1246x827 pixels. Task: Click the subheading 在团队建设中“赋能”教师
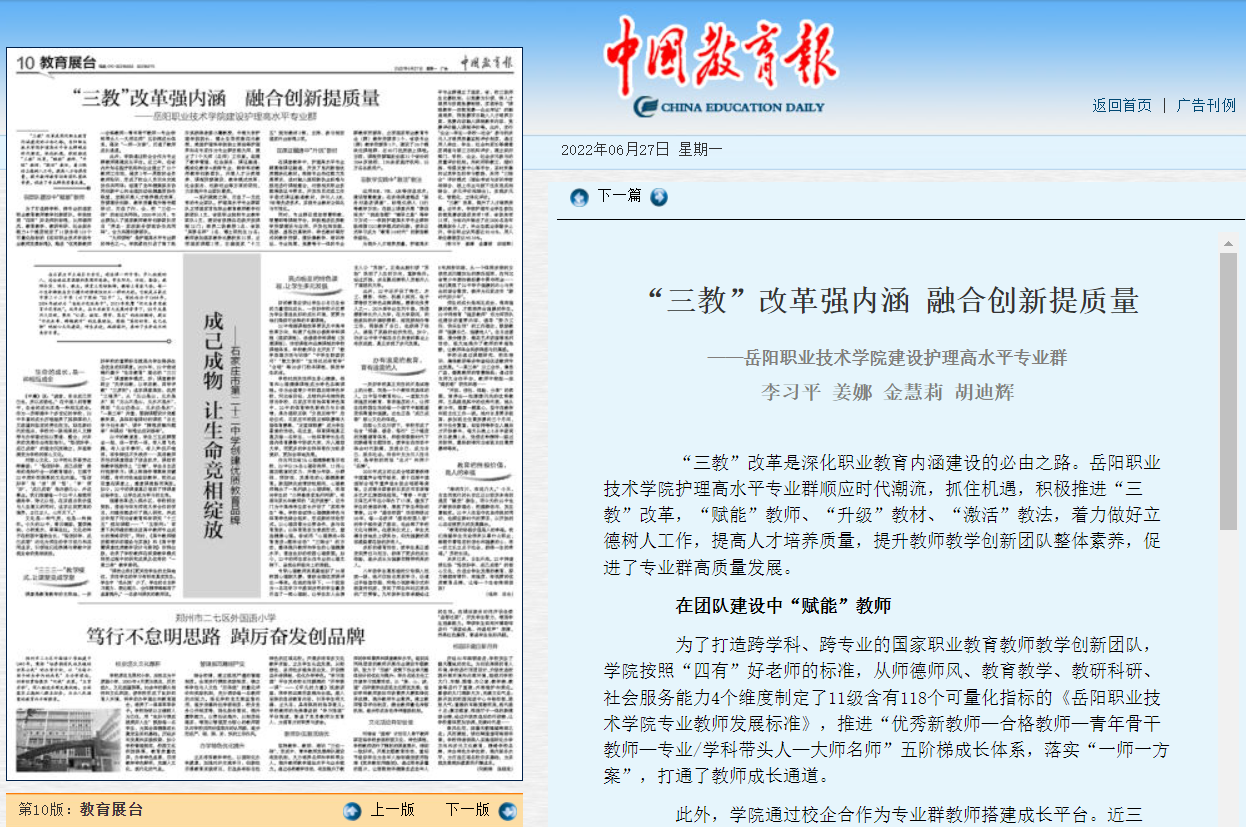pyautogui.click(x=783, y=606)
